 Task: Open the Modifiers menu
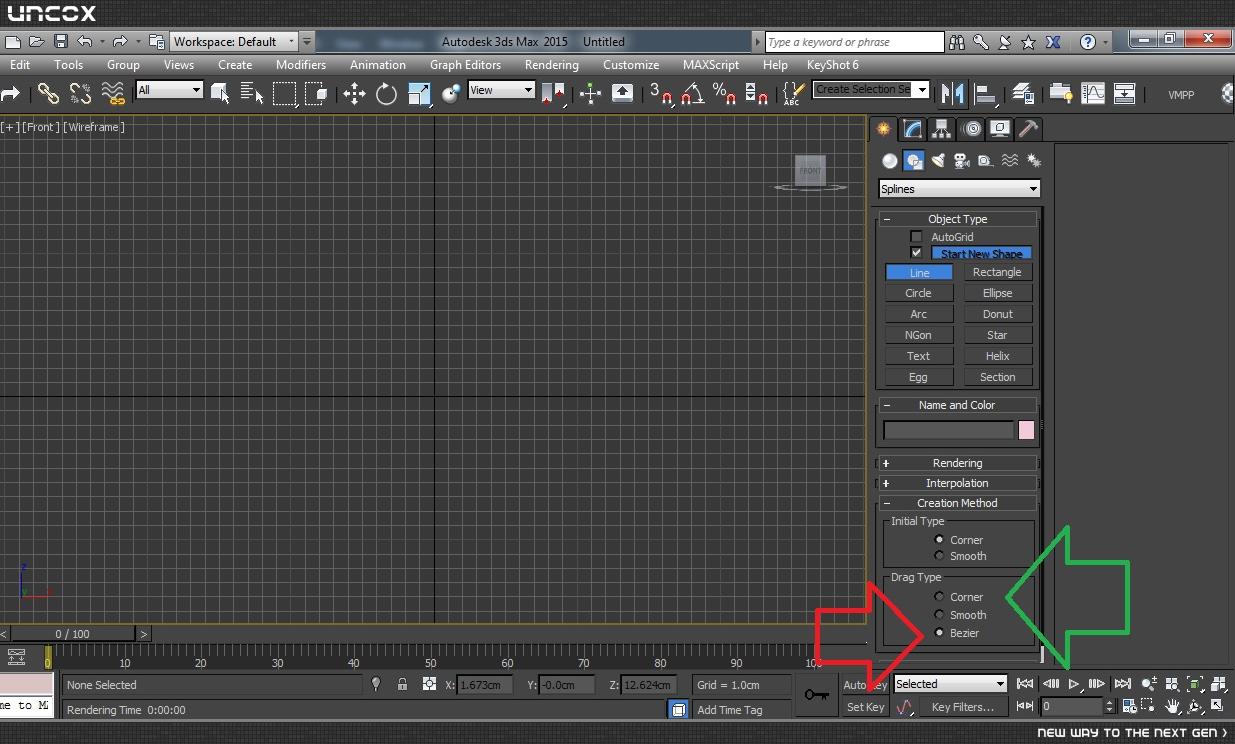point(301,64)
